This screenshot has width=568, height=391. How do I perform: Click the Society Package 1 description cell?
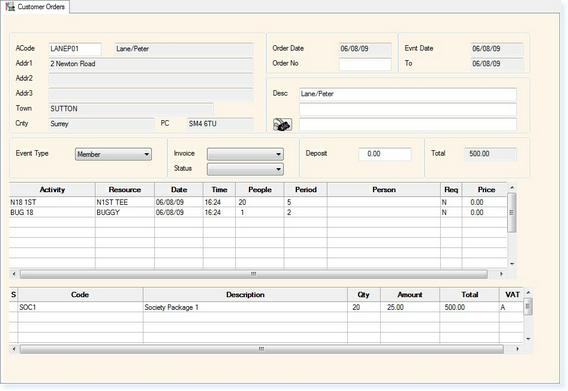coord(245,307)
